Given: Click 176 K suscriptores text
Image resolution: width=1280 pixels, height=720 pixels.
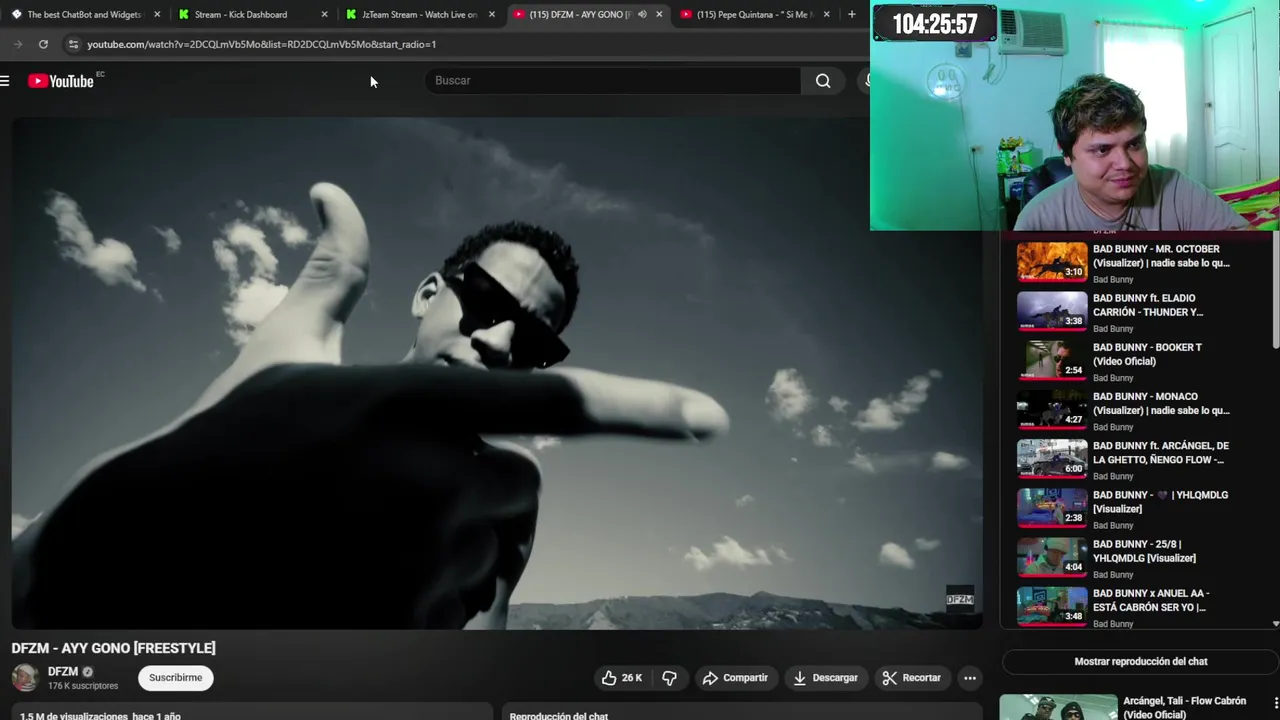Looking at the screenshot, I should [83, 686].
